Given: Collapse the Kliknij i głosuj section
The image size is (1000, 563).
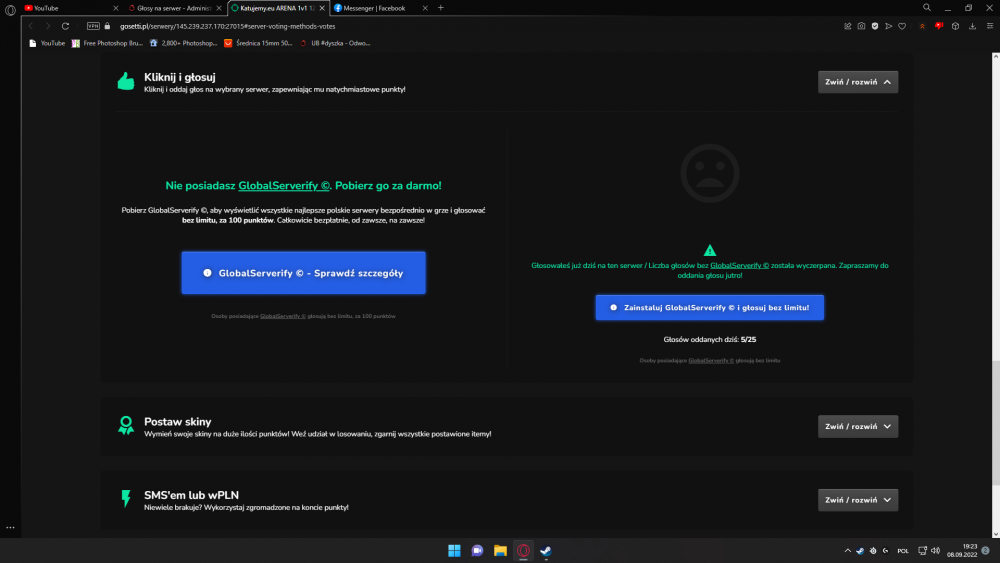Looking at the screenshot, I should coord(858,82).
